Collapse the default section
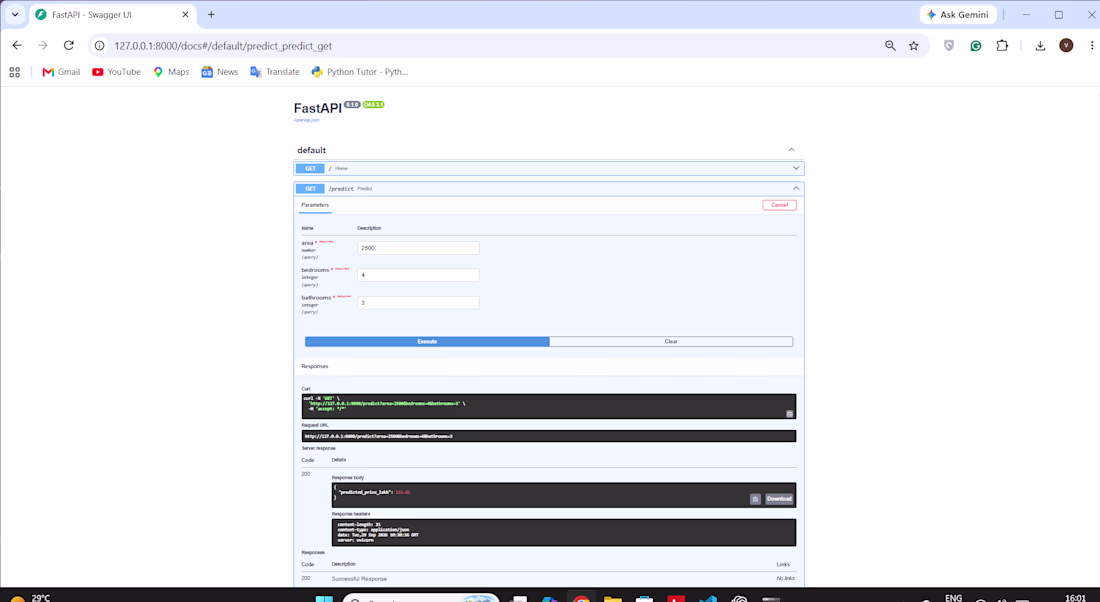Viewport: 1100px width, 602px height. (x=791, y=149)
